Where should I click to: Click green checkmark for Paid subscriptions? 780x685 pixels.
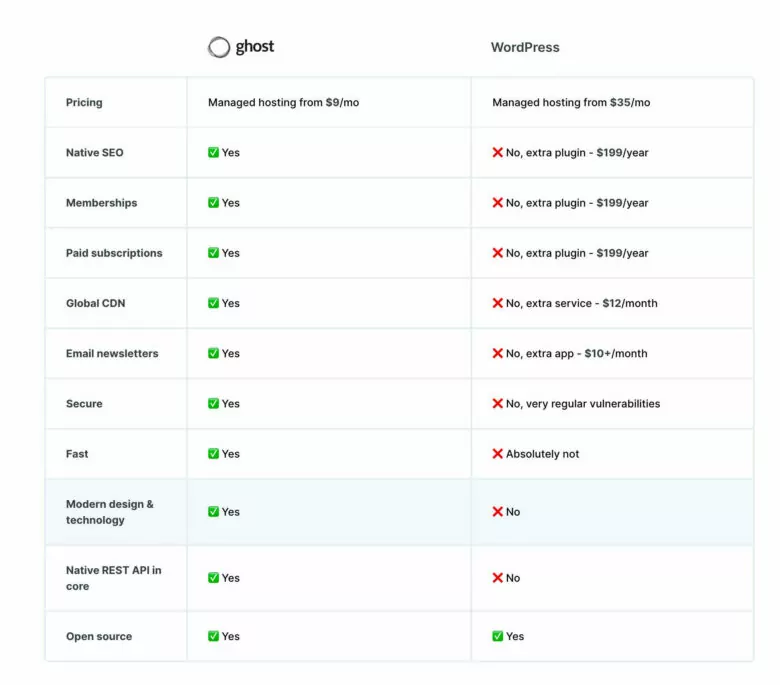[213, 253]
